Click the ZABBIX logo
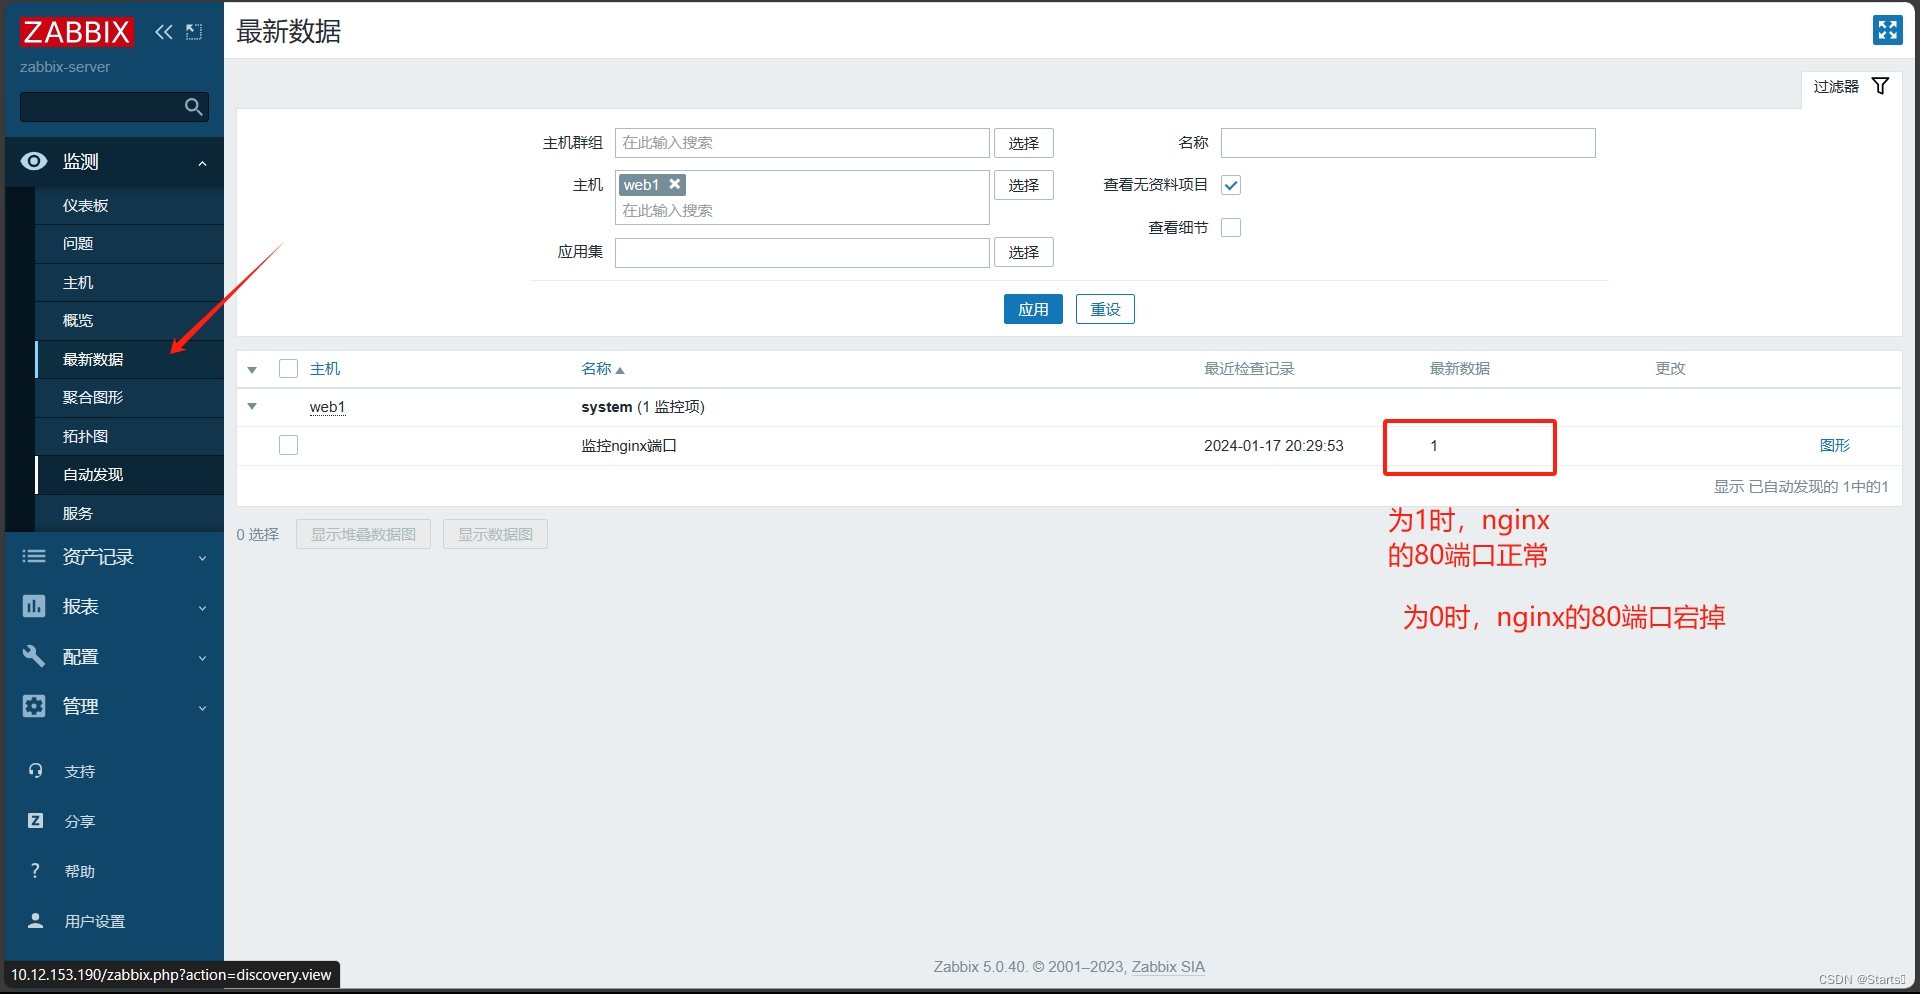 point(76,32)
